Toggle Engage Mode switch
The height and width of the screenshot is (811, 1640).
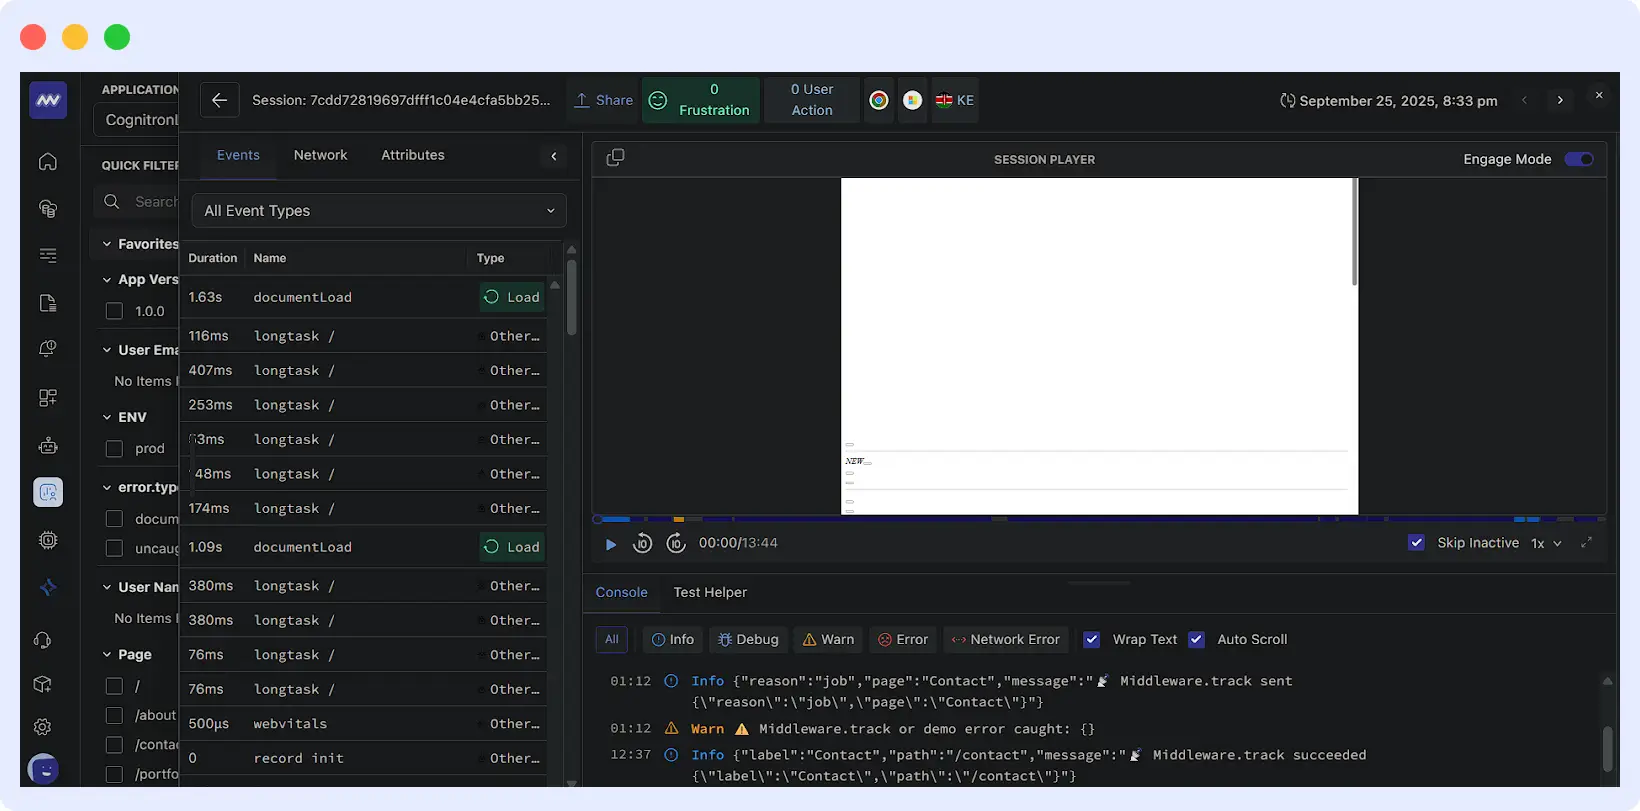(1579, 159)
